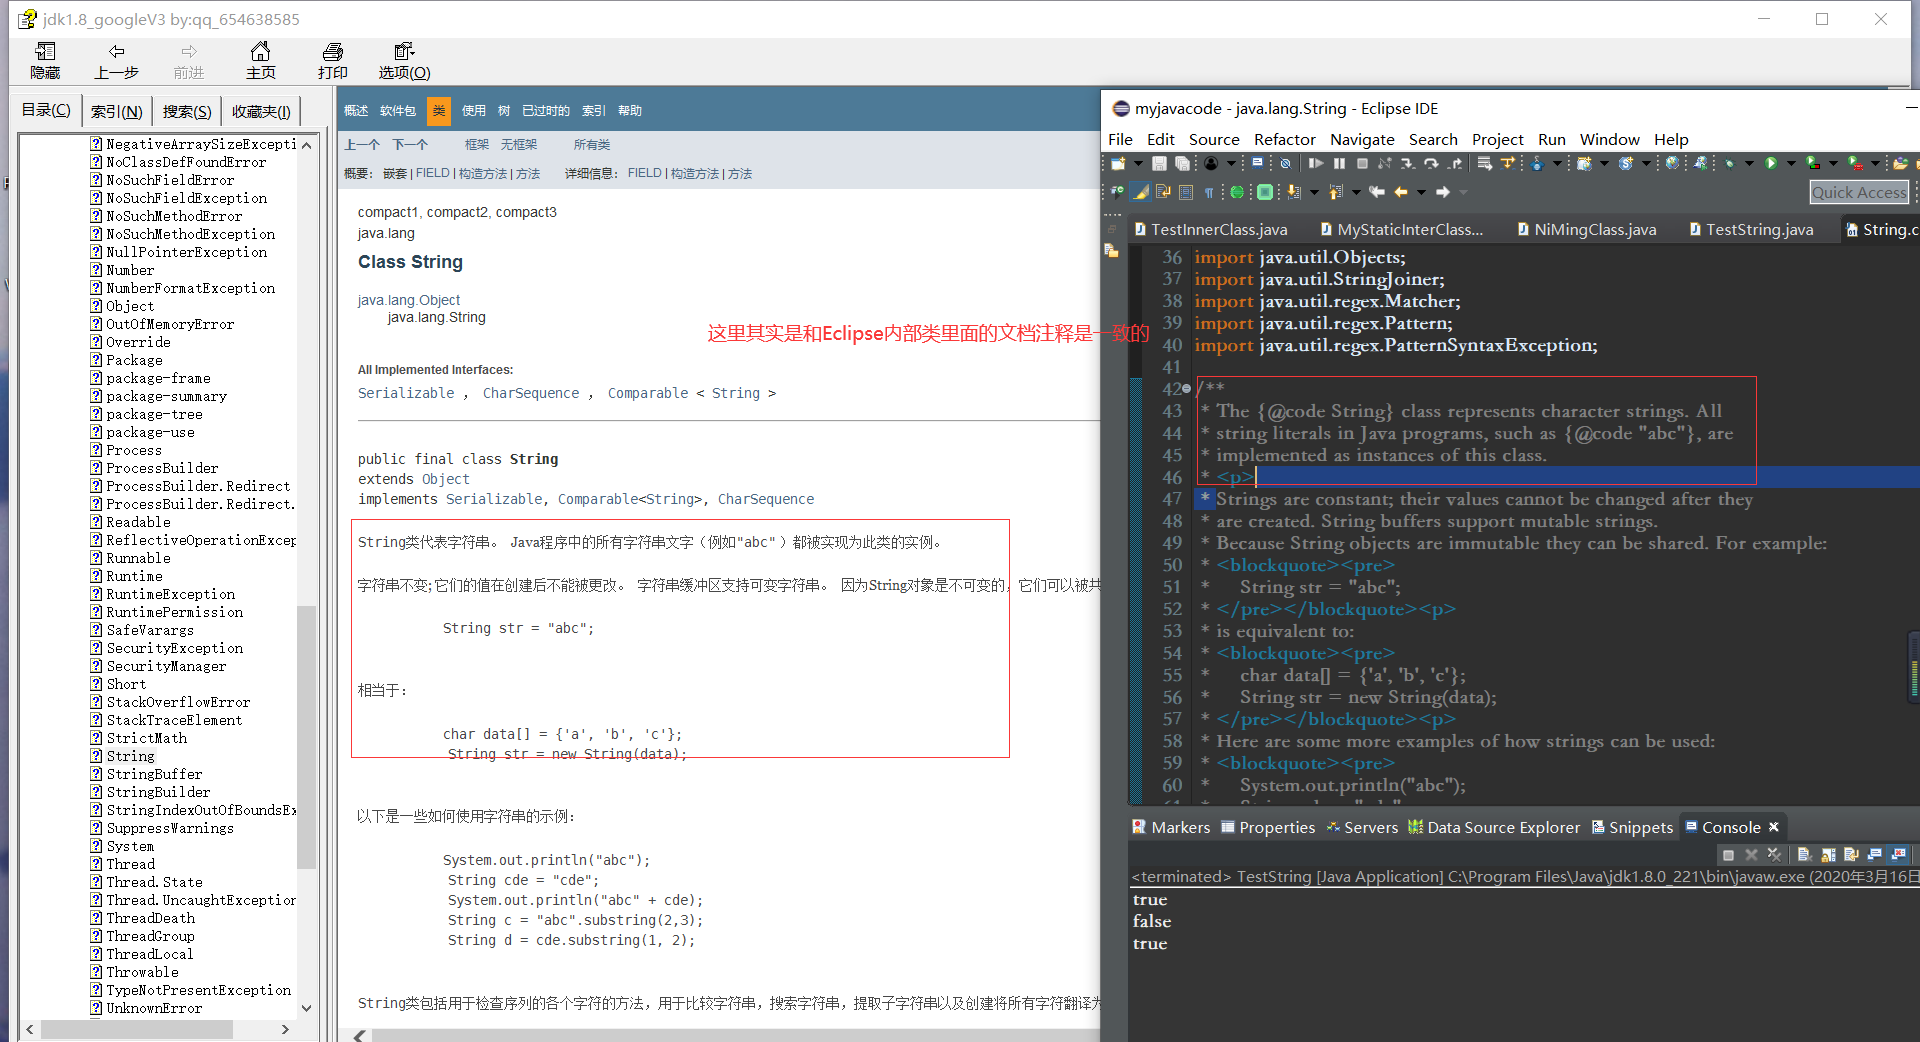
Task: Click the yellow Back arrow in Eclipse toolbar
Action: 1400,192
